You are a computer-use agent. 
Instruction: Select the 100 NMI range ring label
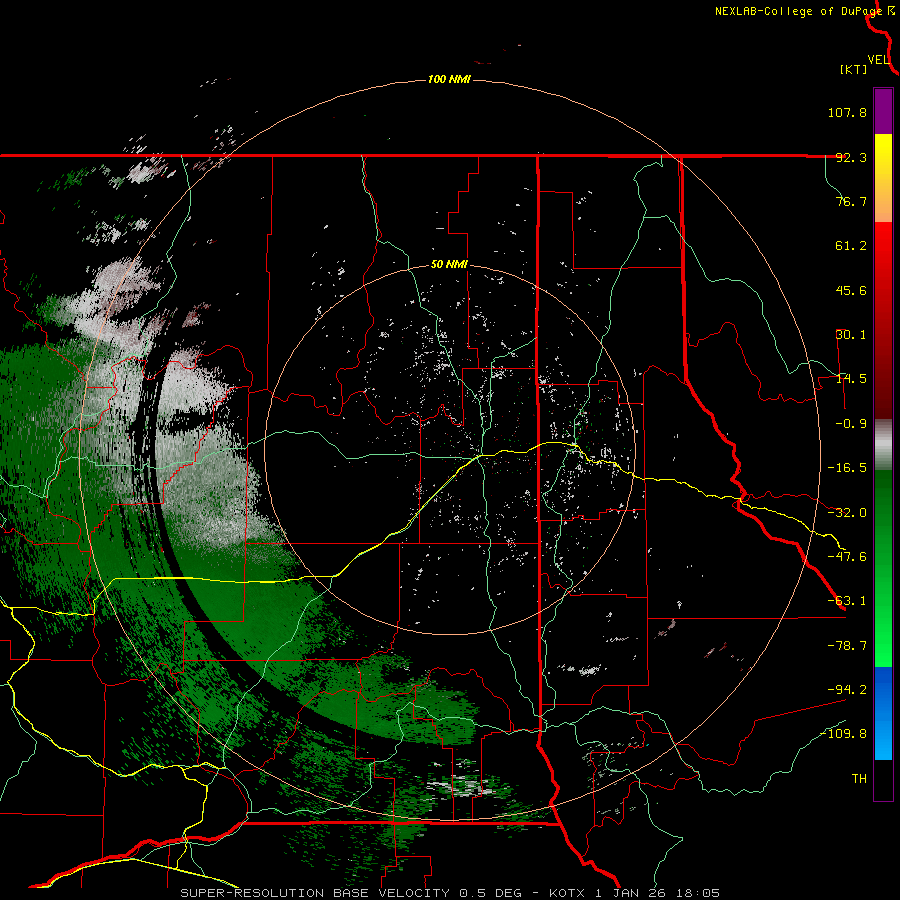pyautogui.click(x=449, y=79)
